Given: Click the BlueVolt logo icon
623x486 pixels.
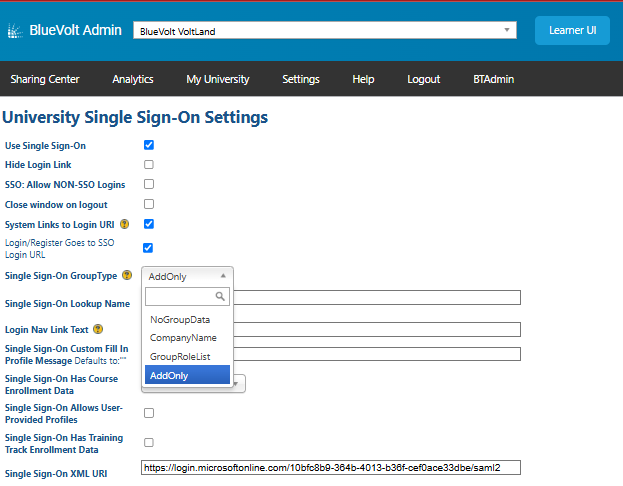Looking at the screenshot, I should coord(15,31).
